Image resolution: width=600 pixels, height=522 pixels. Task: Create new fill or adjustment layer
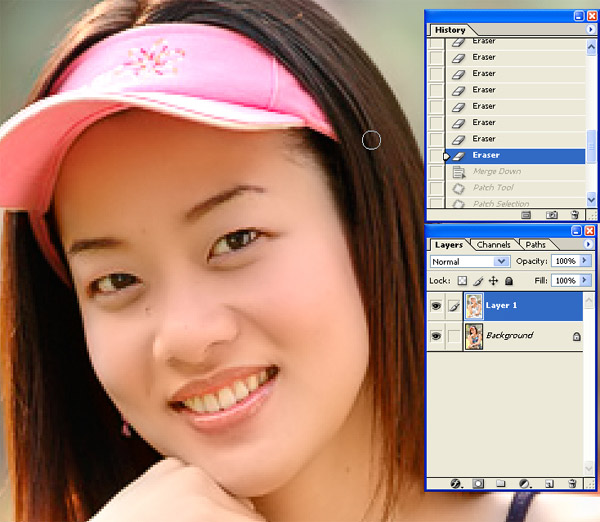tap(524, 484)
